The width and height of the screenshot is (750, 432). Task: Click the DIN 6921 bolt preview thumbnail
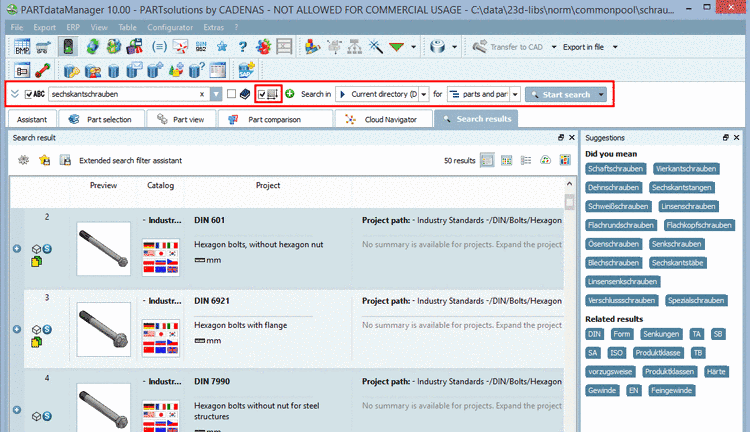point(103,329)
